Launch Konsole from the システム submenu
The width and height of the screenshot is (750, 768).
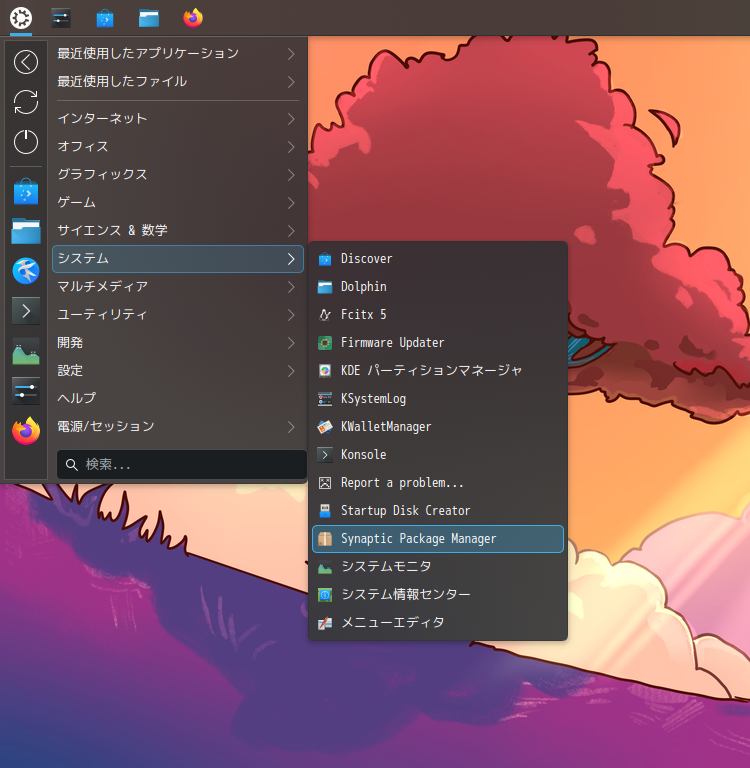438,455
